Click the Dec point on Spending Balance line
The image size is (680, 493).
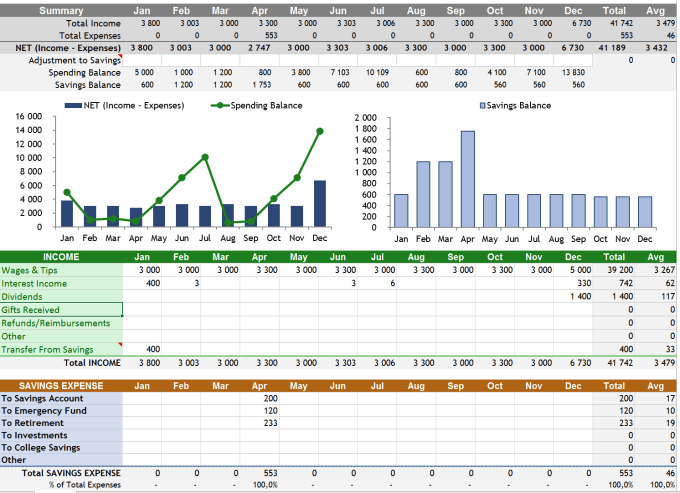tap(320, 131)
